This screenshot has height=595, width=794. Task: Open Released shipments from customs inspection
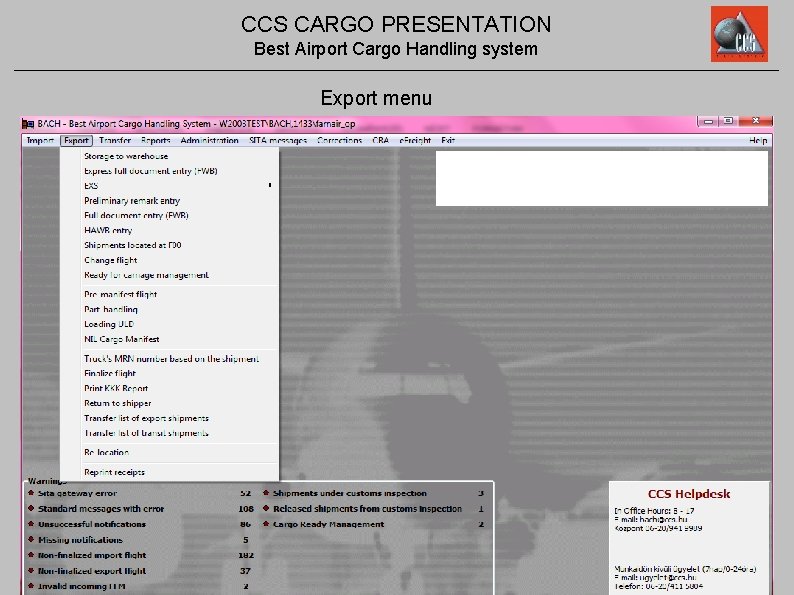tap(368, 509)
